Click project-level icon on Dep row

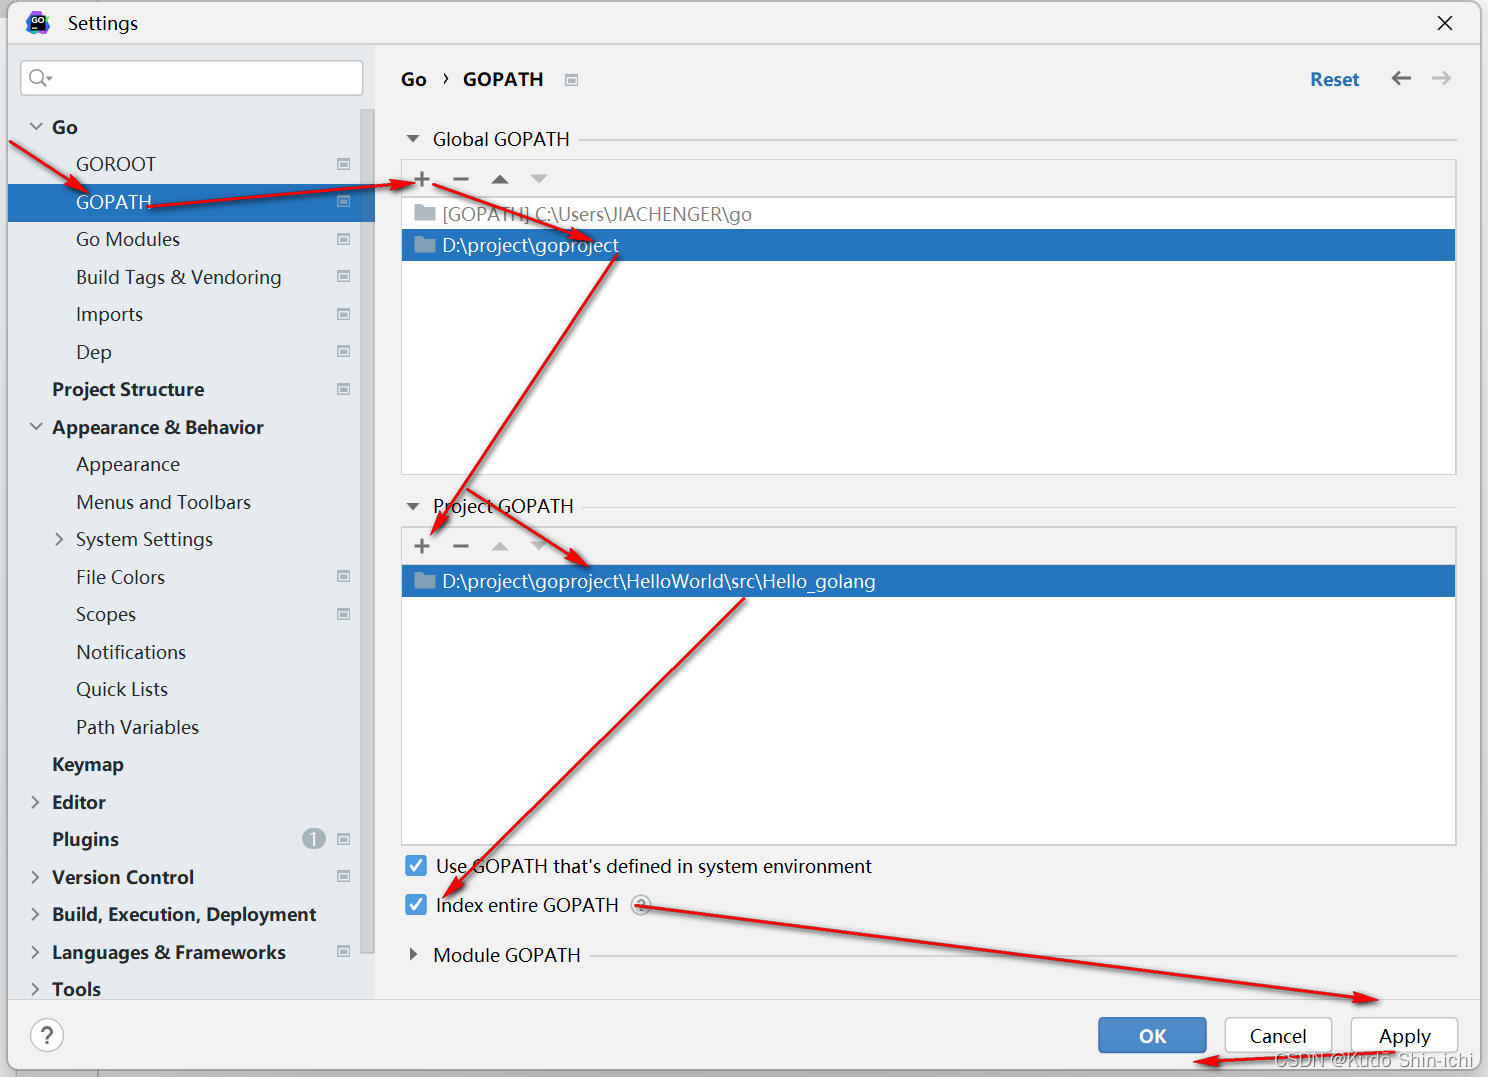coord(343,351)
